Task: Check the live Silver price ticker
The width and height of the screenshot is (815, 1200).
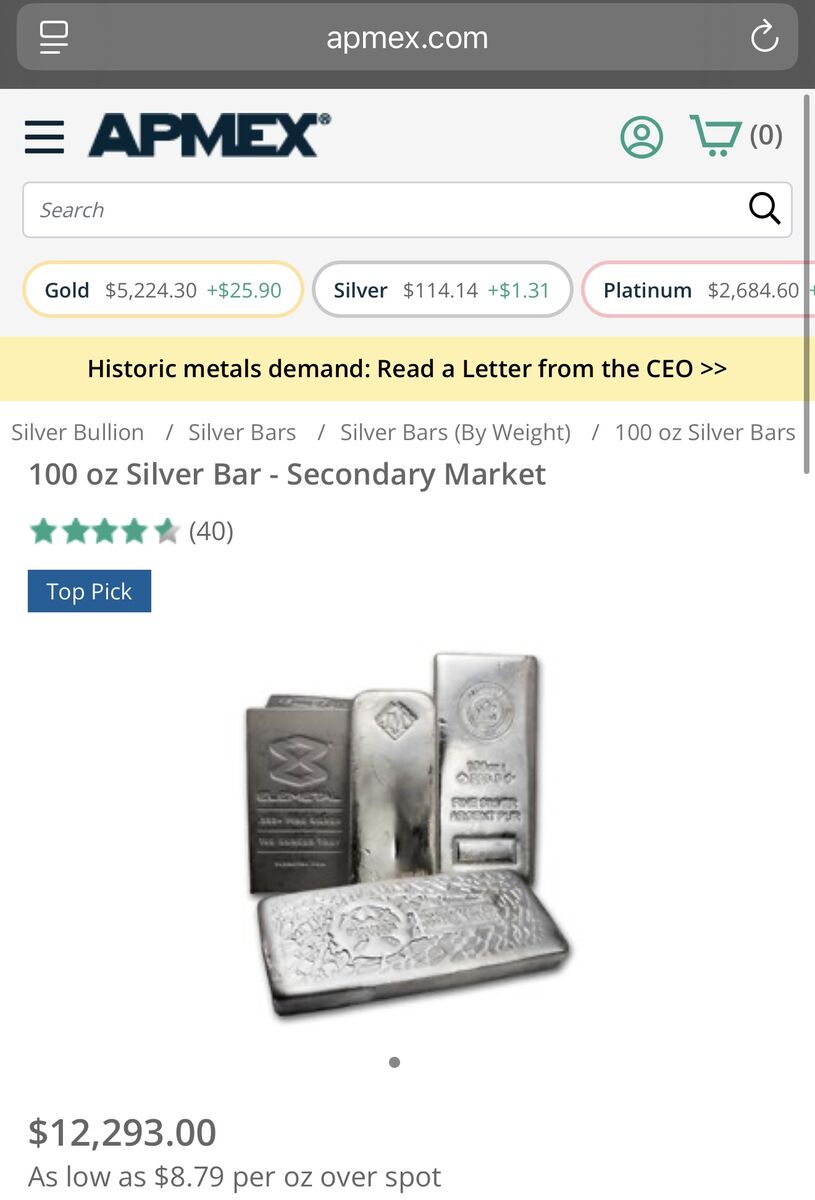Action: (441, 290)
